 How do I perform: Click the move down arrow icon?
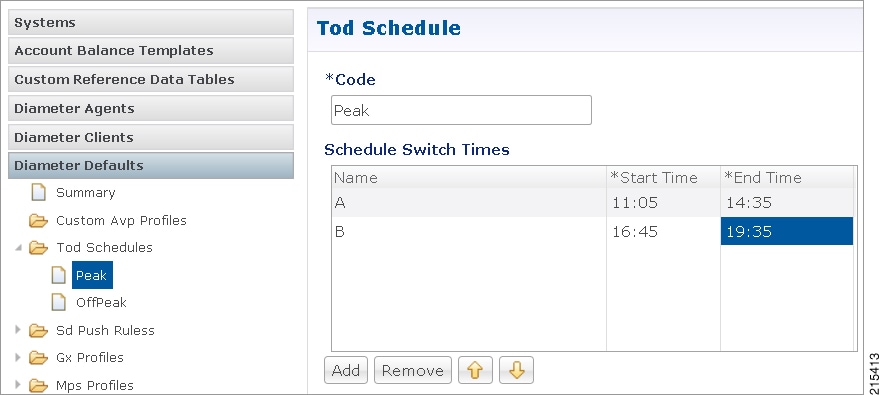516,370
